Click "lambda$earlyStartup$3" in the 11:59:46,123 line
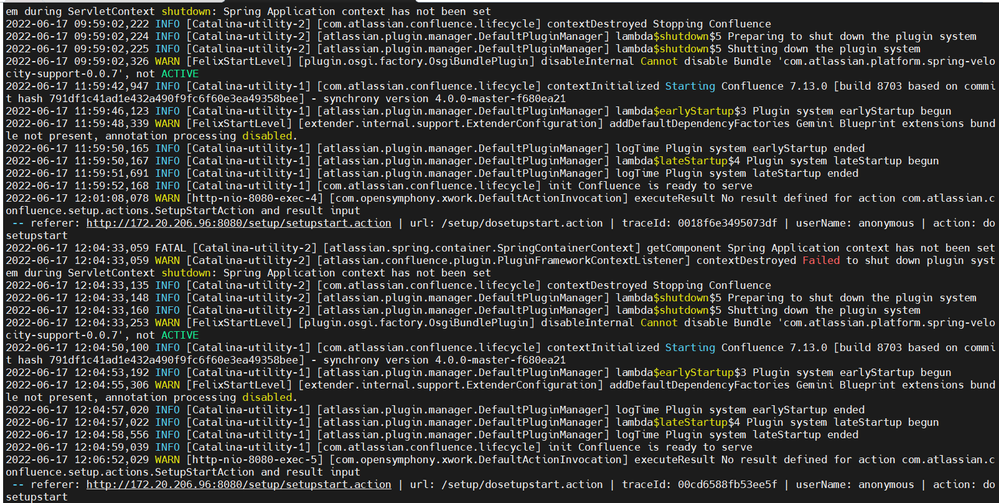 (x=680, y=111)
